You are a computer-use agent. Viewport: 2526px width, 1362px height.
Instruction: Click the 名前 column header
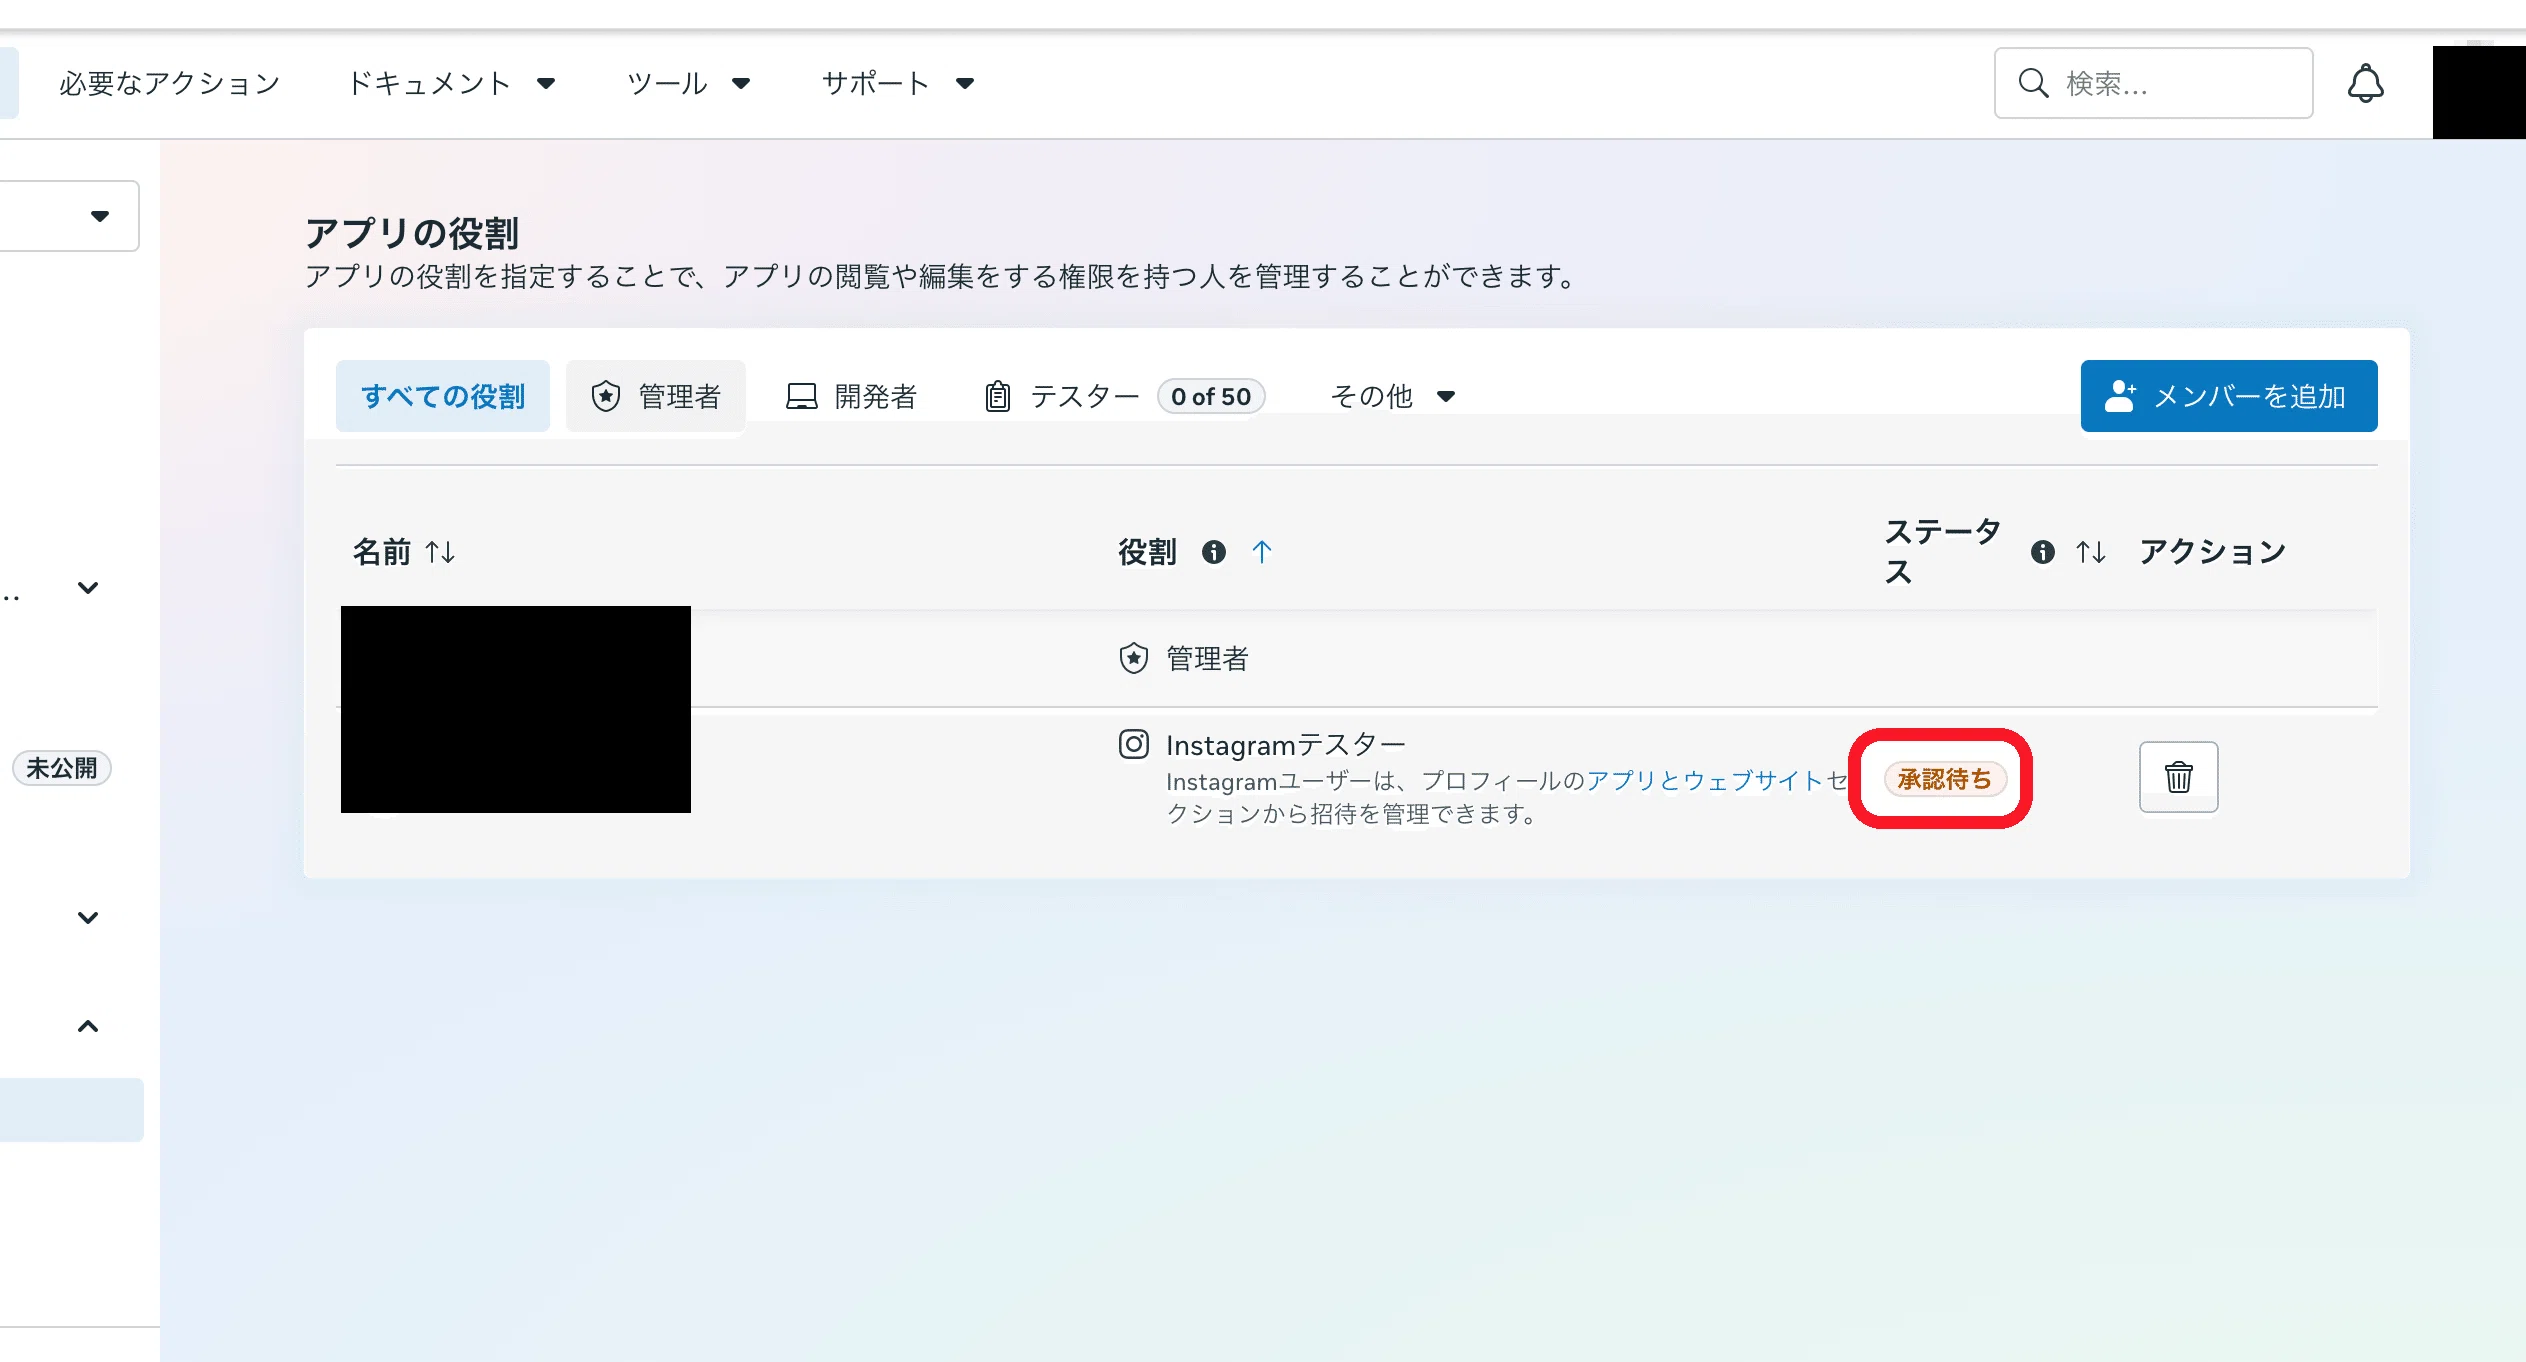381,552
